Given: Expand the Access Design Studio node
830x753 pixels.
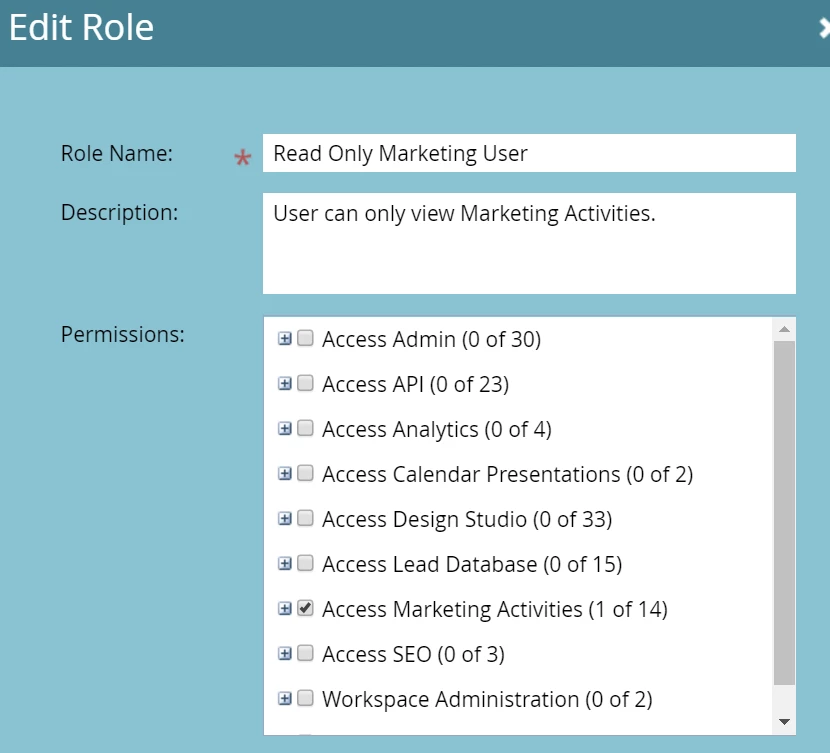Looking at the screenshot, I should 285,519.
